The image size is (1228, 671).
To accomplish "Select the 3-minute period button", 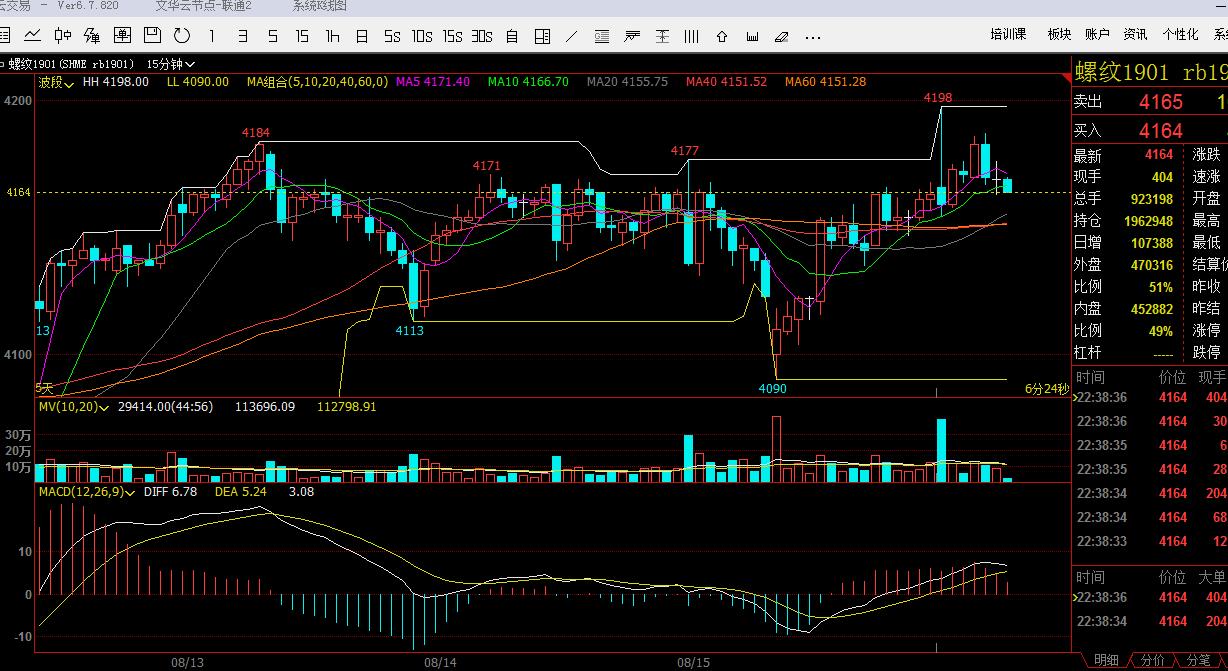I will click(x=243, y=36).
